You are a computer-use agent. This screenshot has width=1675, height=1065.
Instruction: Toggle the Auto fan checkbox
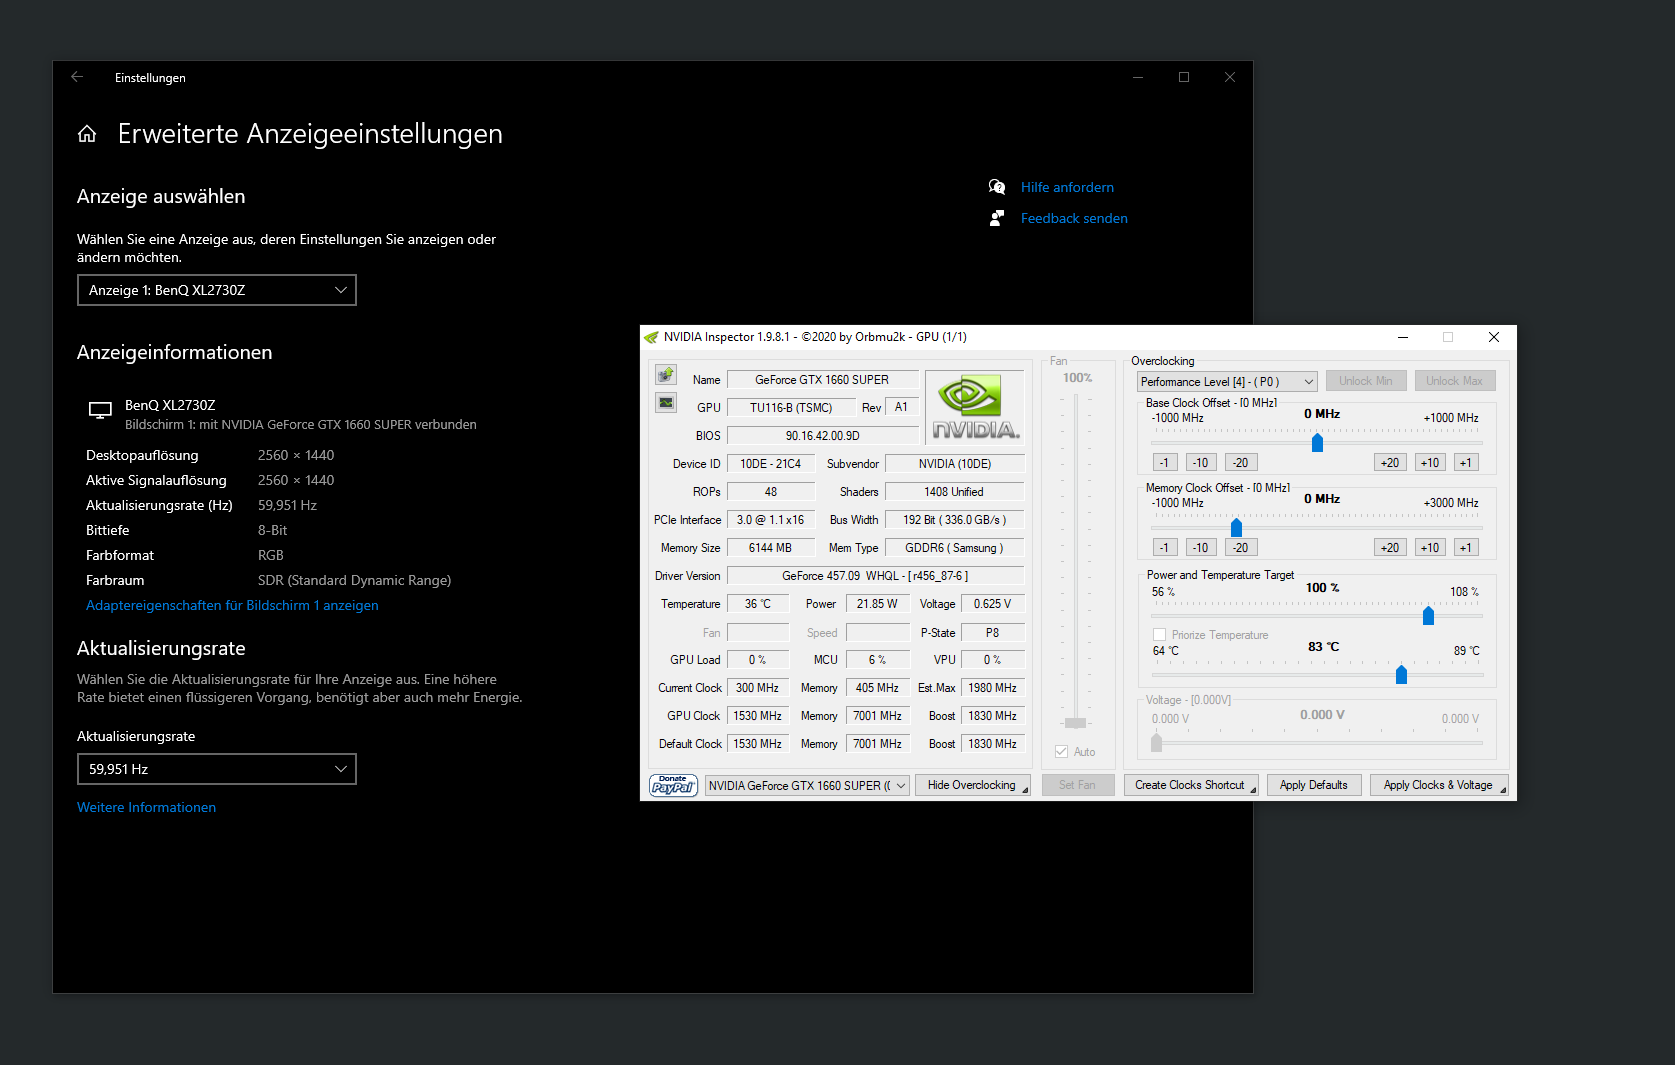pos(1062,752)
